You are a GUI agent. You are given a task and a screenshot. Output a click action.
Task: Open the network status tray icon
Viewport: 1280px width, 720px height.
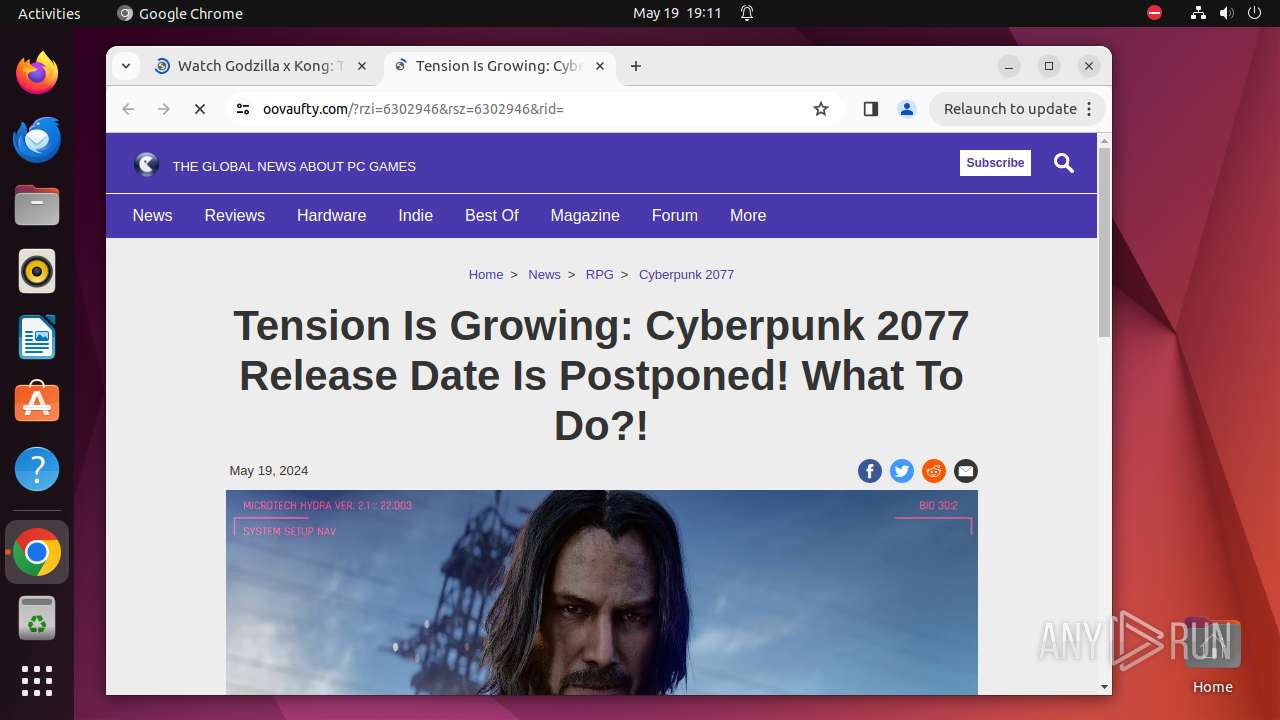click(x=1198, y=13)
